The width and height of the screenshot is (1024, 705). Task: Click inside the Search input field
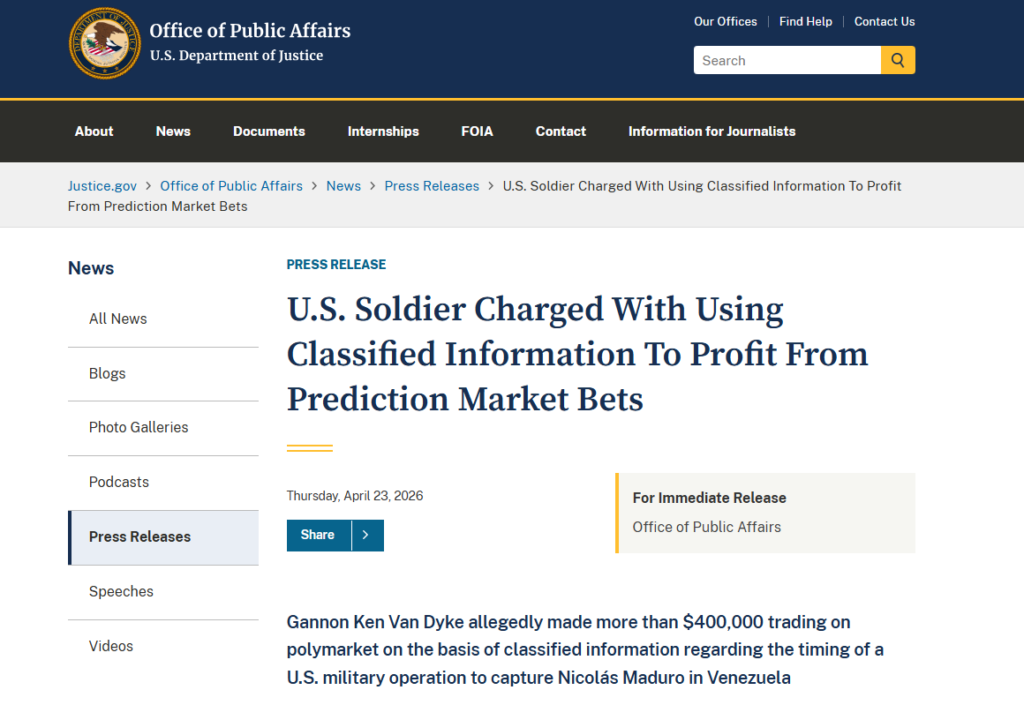[787, 60]
